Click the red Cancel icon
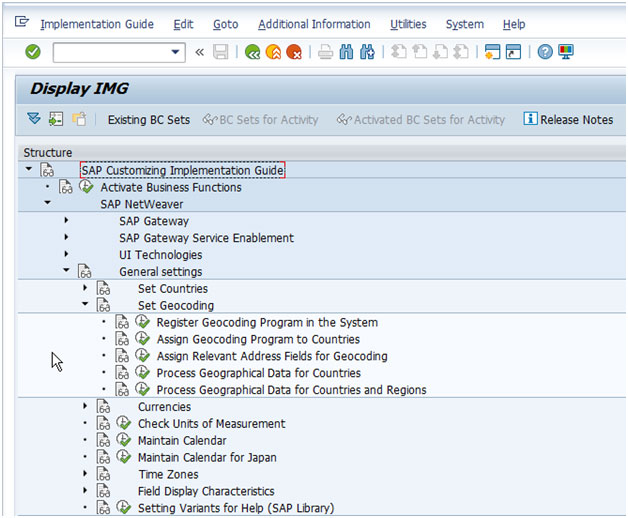This screenshot has width=628, height=518. (x=294, y=52)
